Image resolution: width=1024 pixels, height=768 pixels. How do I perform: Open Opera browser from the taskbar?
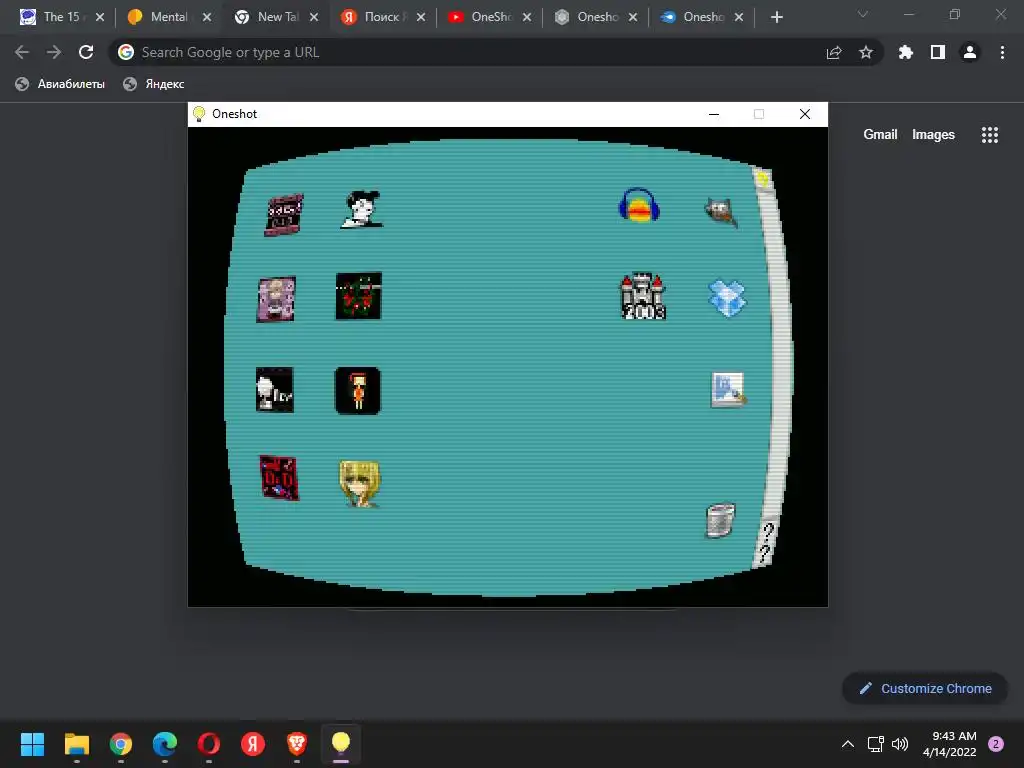[209, 744]
